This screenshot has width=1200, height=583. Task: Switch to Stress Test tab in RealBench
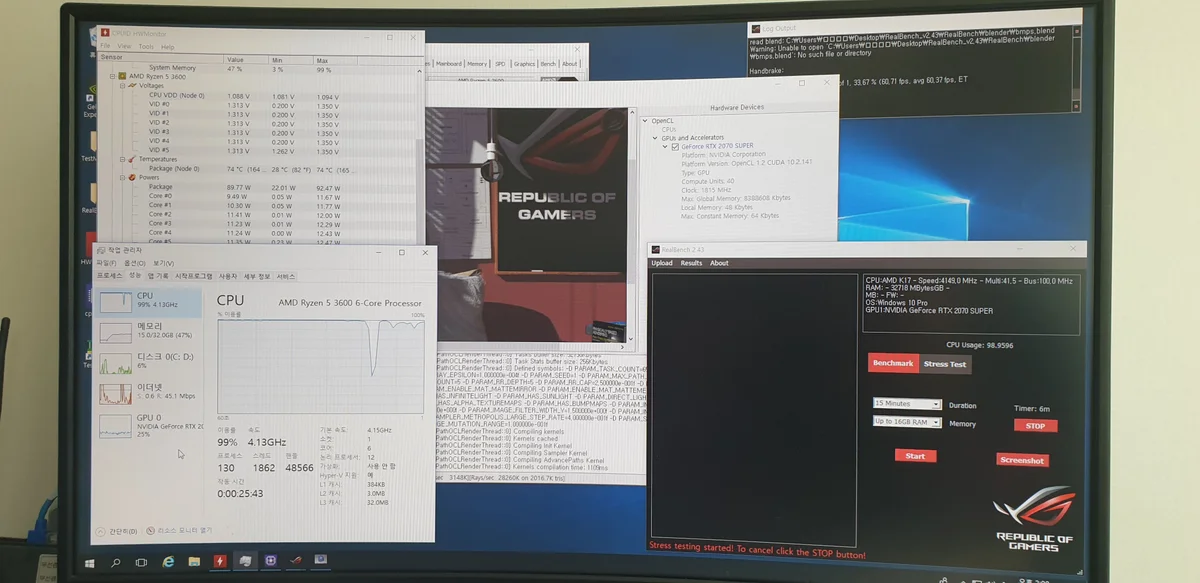coord(945,364)
